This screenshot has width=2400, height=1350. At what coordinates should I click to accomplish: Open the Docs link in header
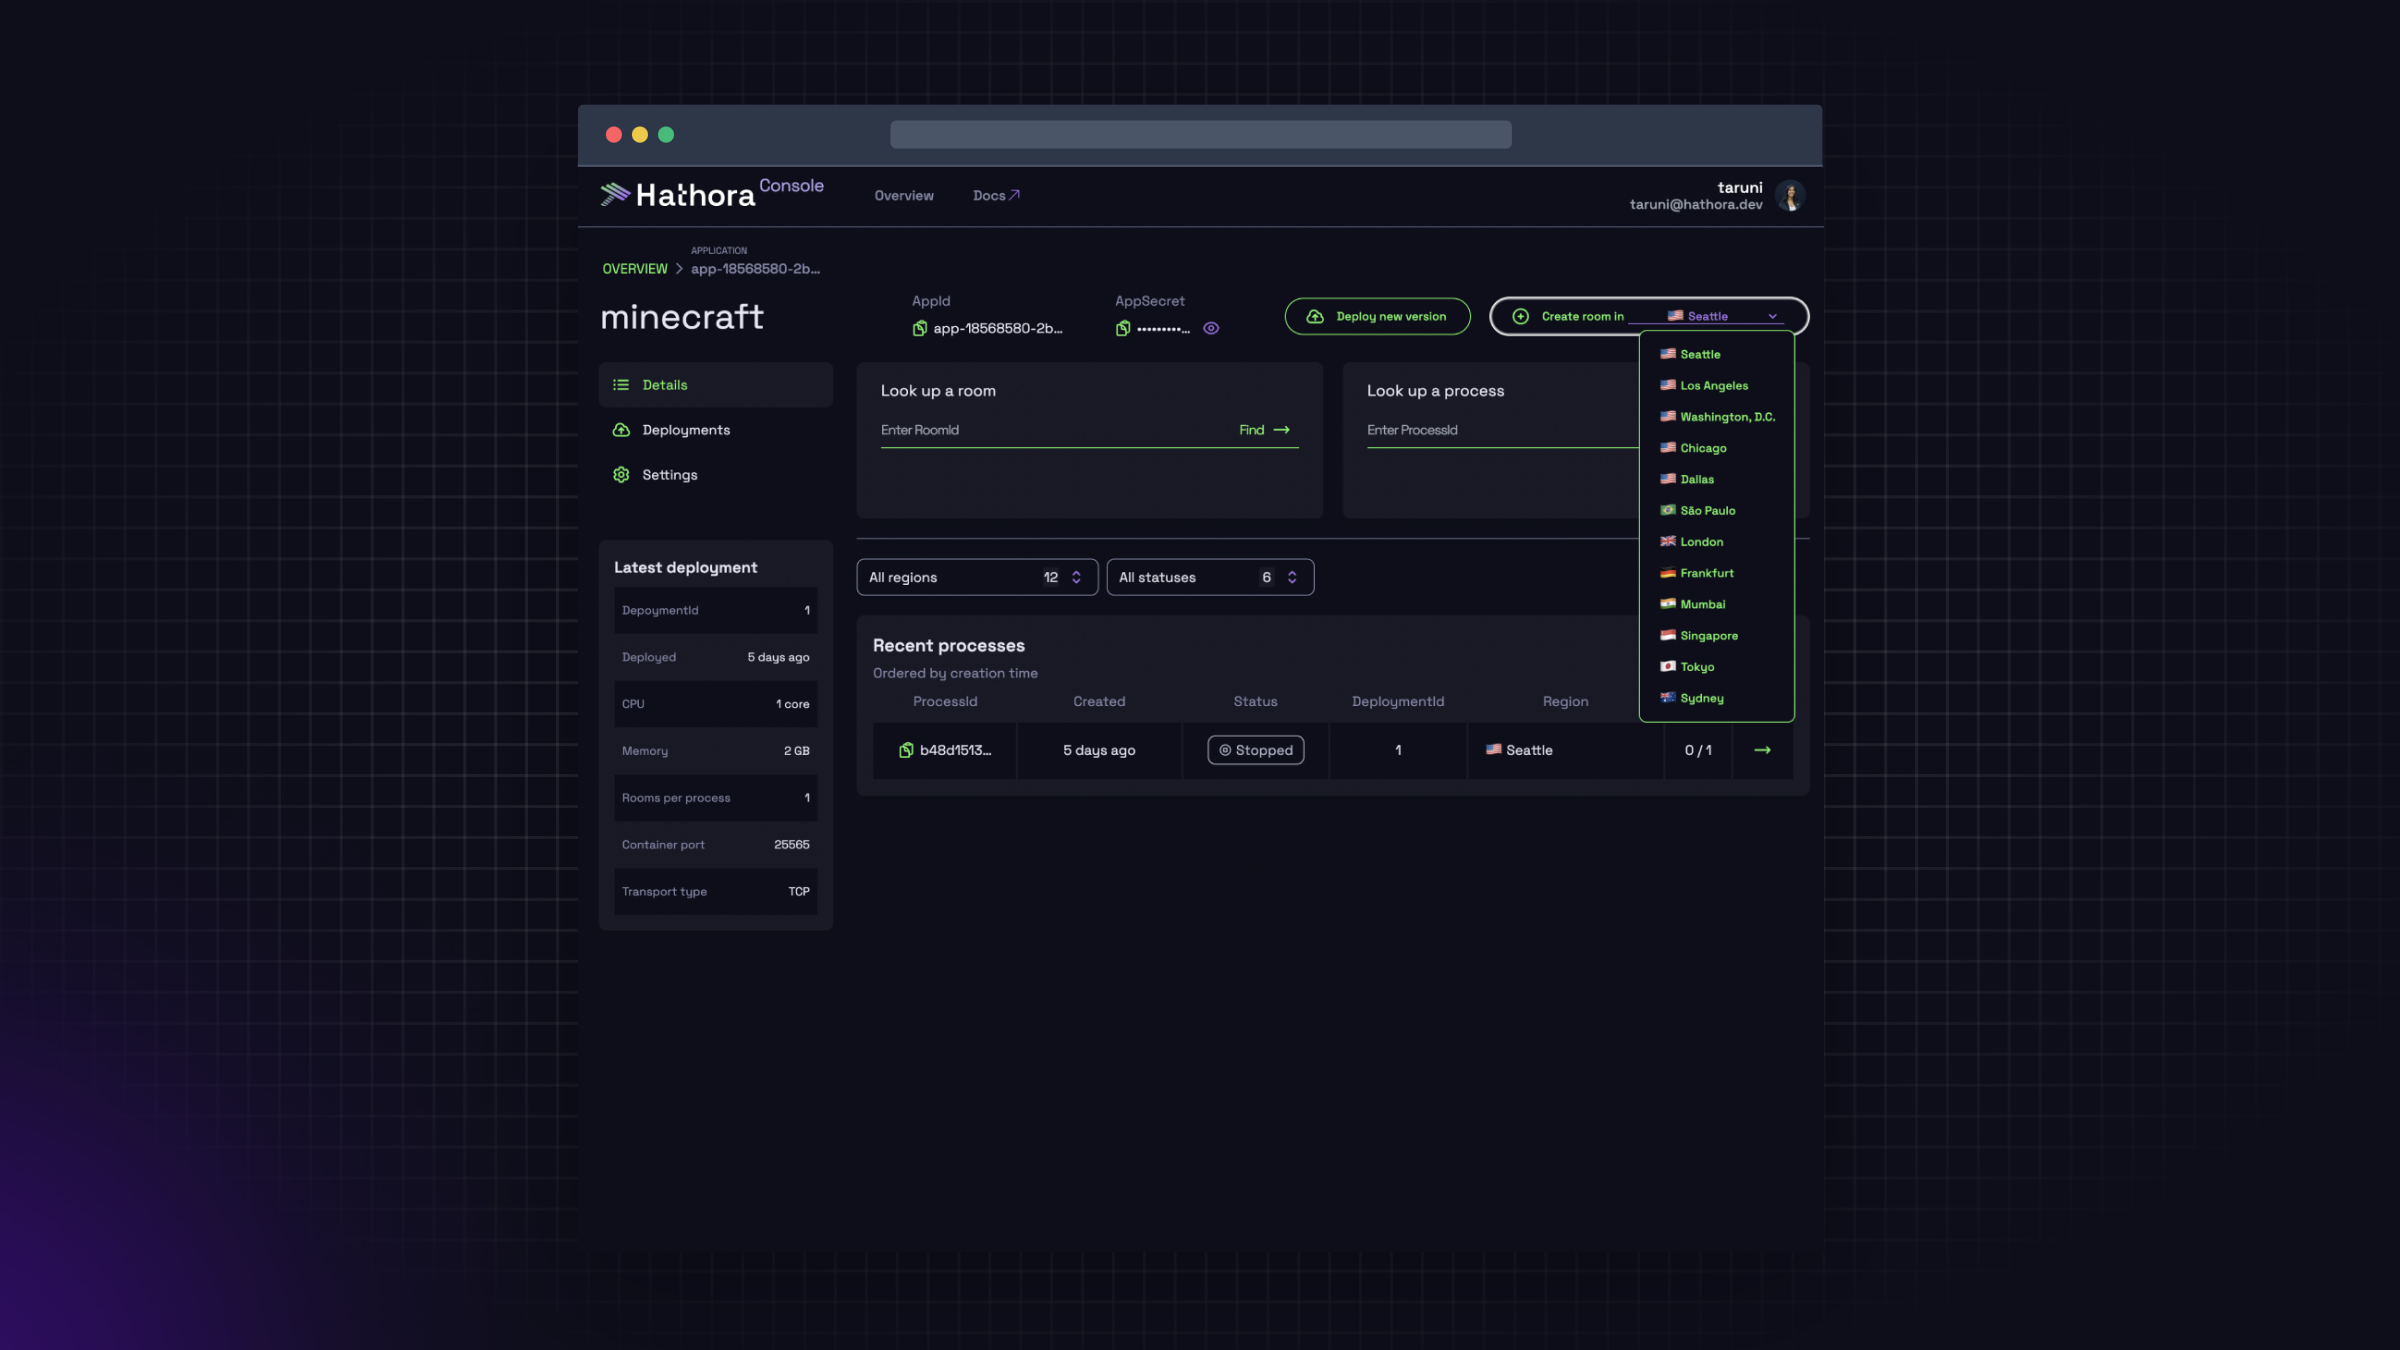click(996, 196)
